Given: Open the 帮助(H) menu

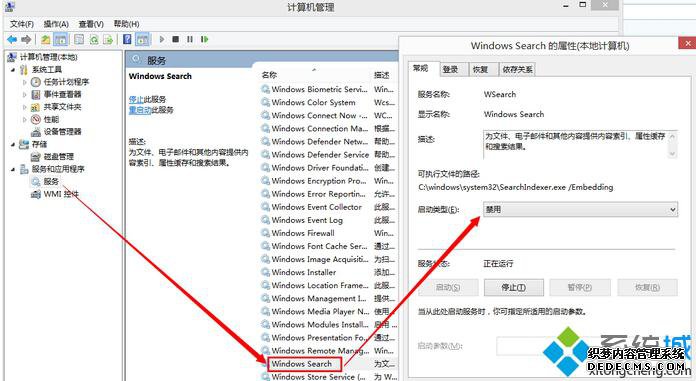Looking at the screenshot, I should pos(127,24).
